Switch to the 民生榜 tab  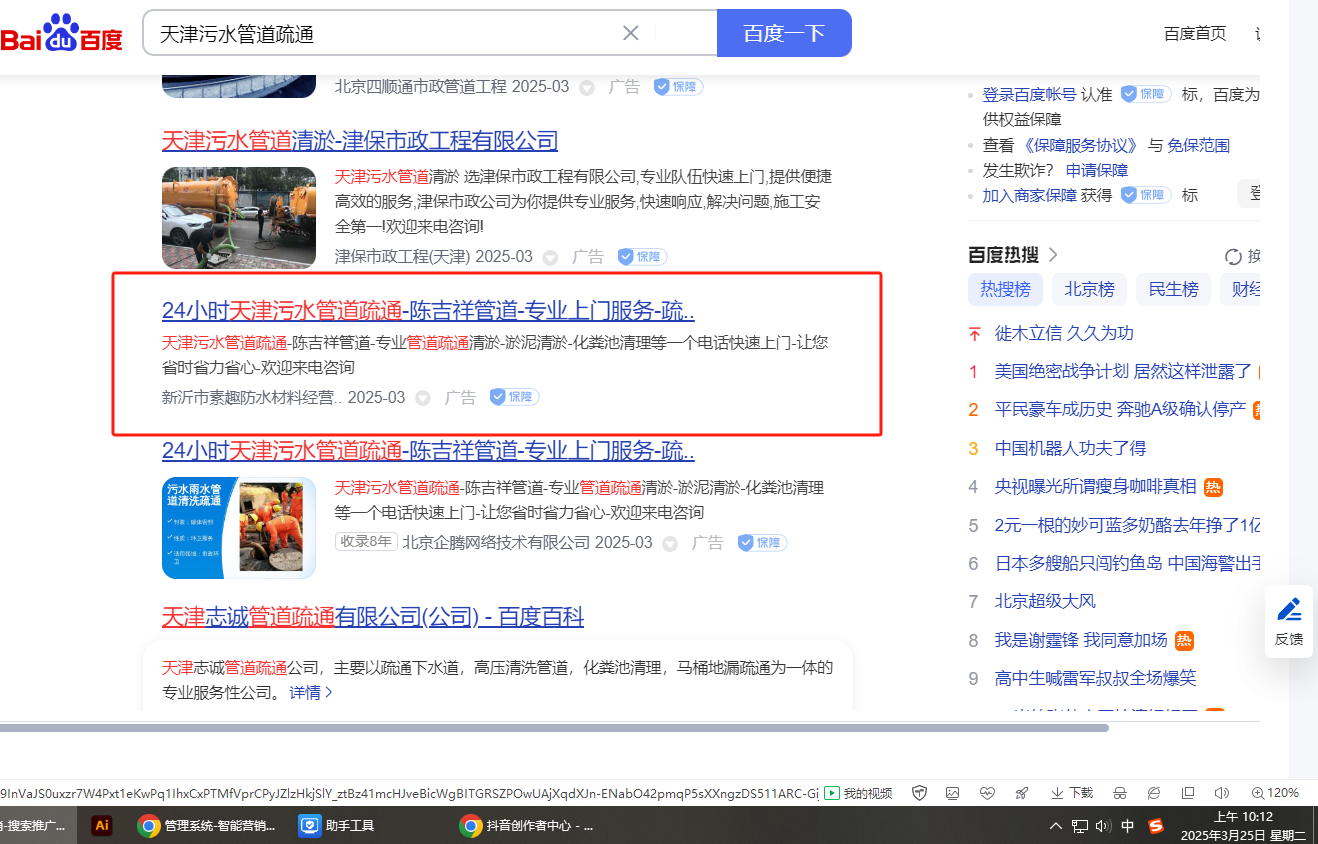coord(1173,290)
